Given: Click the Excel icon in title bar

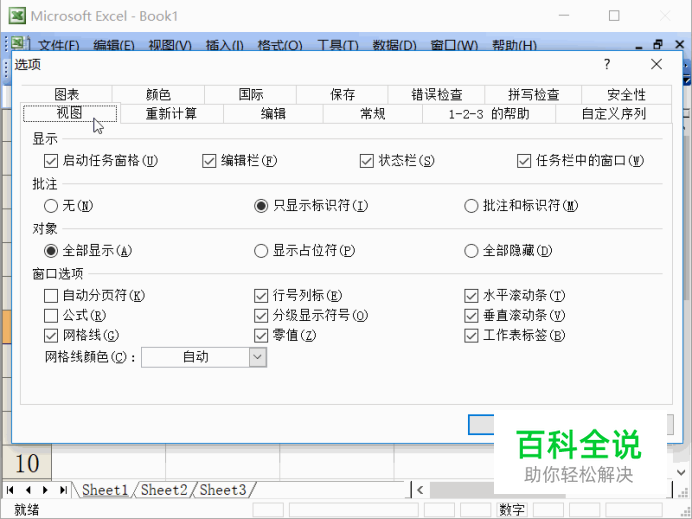Looking at the screenshot, I should [17, 15].
